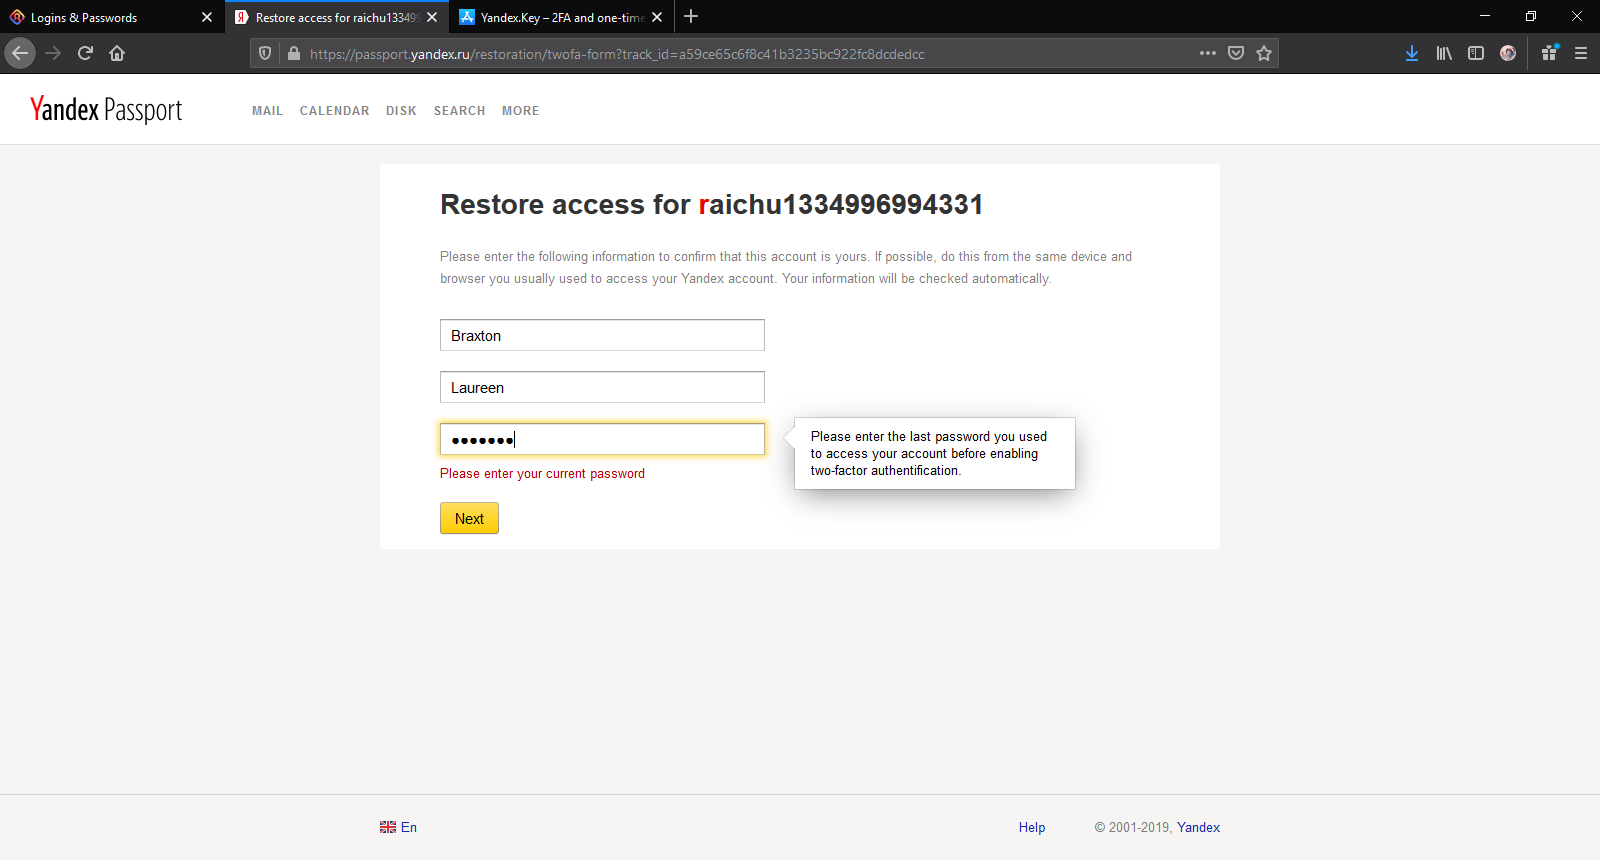Click the browser forward arrow
1600x860 pixels.
tap(54, 53)
